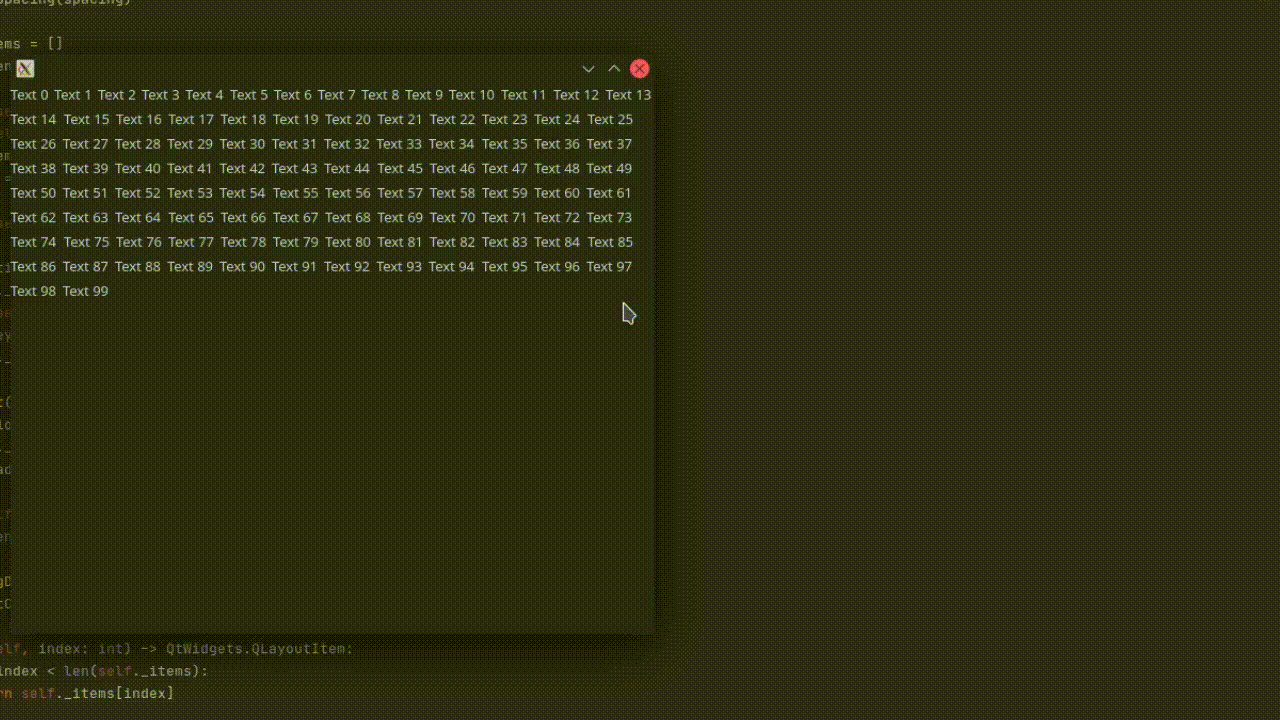Click the "Text 25" label
The width and height of the screenshot is (1280, 720).
coord(610,120)
